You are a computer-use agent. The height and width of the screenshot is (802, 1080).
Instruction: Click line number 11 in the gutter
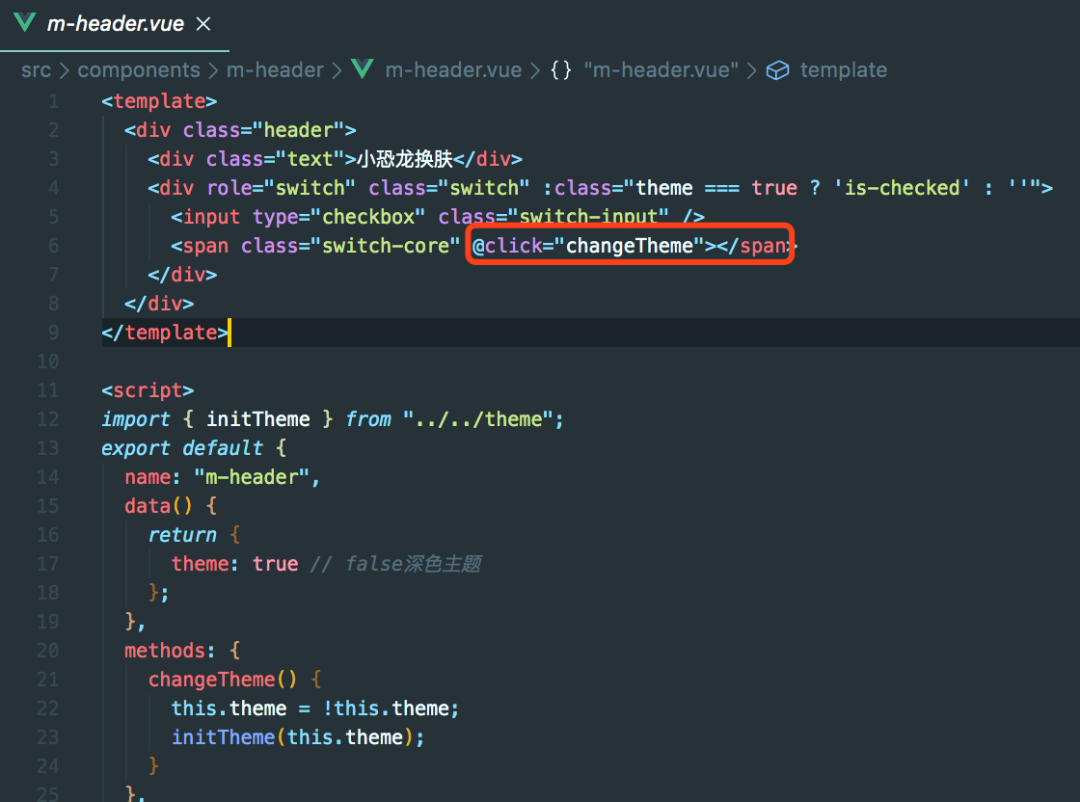tap(48, 391)
